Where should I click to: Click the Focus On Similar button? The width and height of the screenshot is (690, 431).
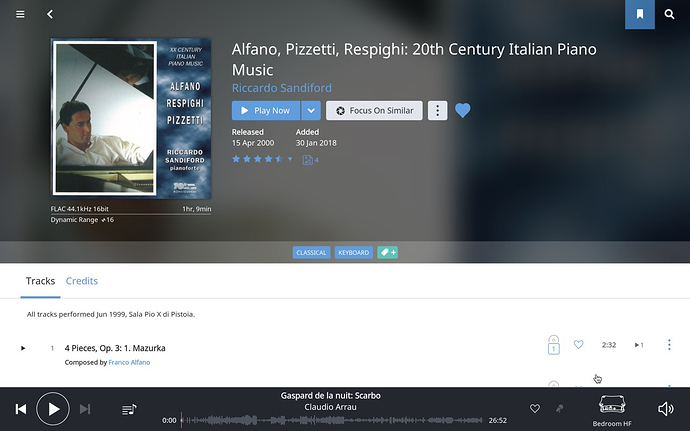(374, 111)
